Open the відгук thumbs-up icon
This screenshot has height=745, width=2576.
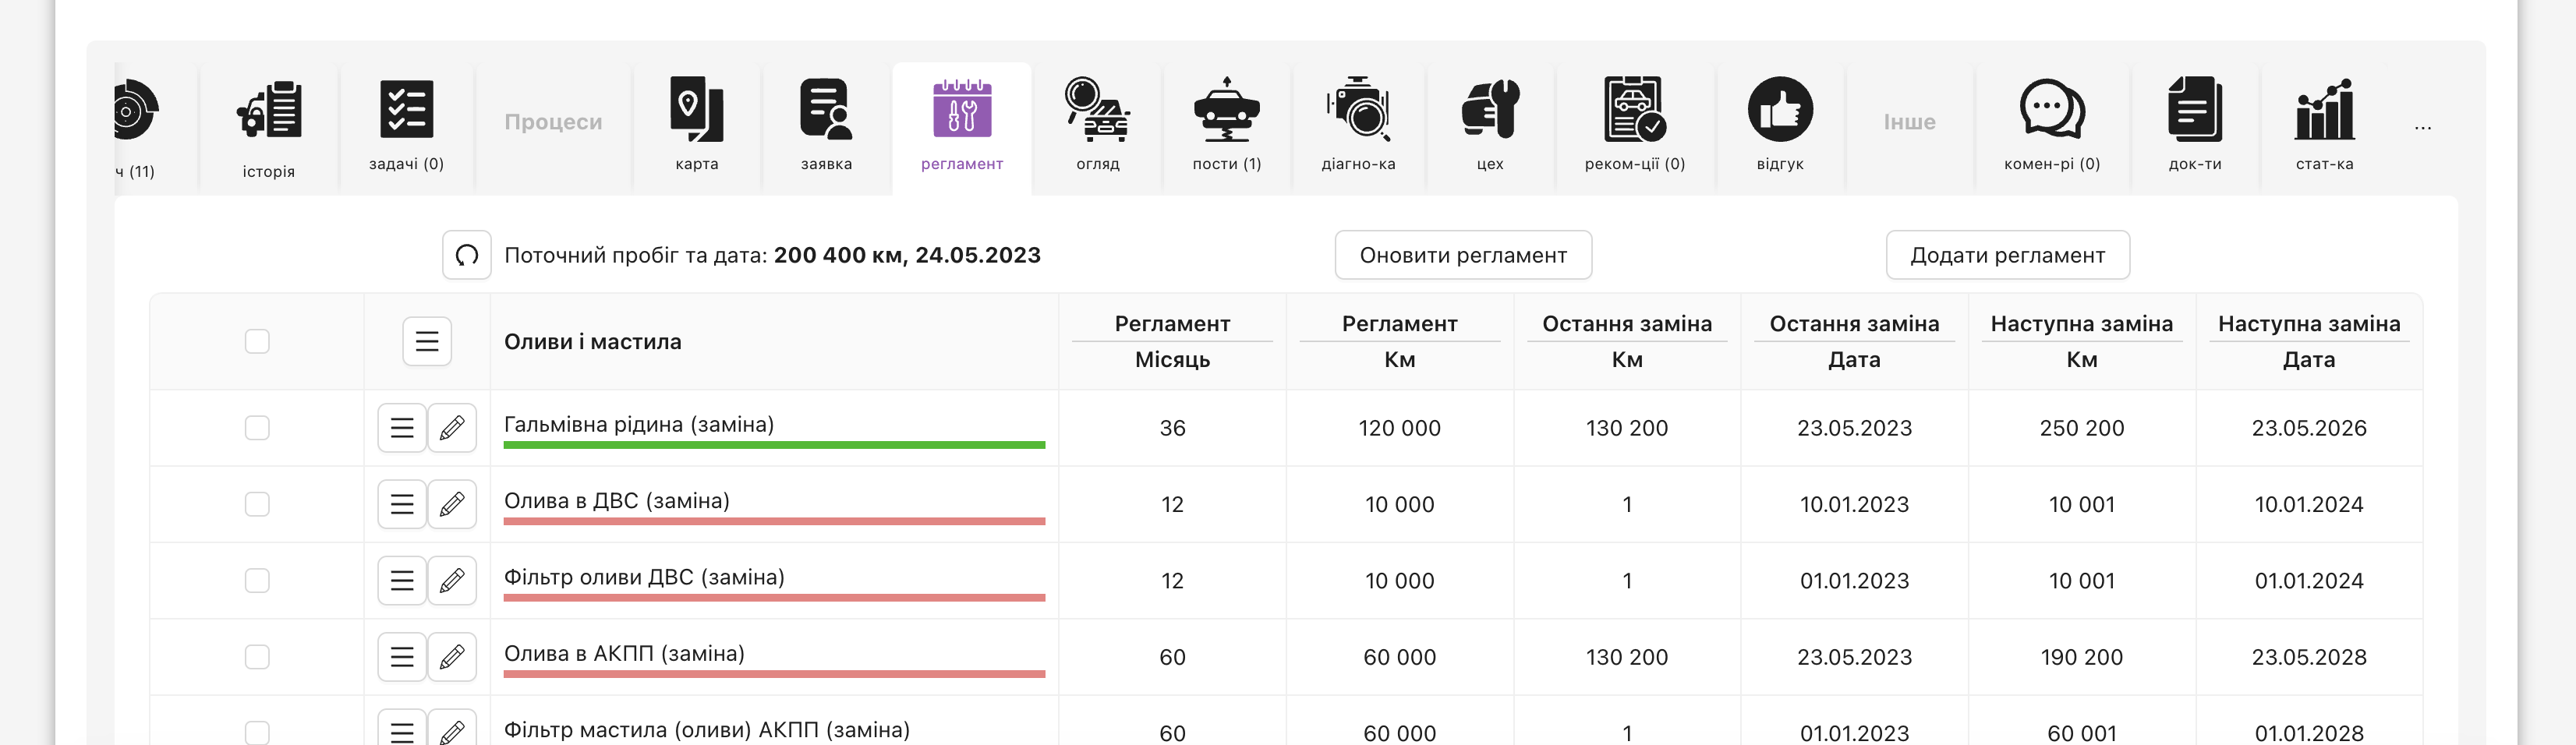(x=1779, y=109)
